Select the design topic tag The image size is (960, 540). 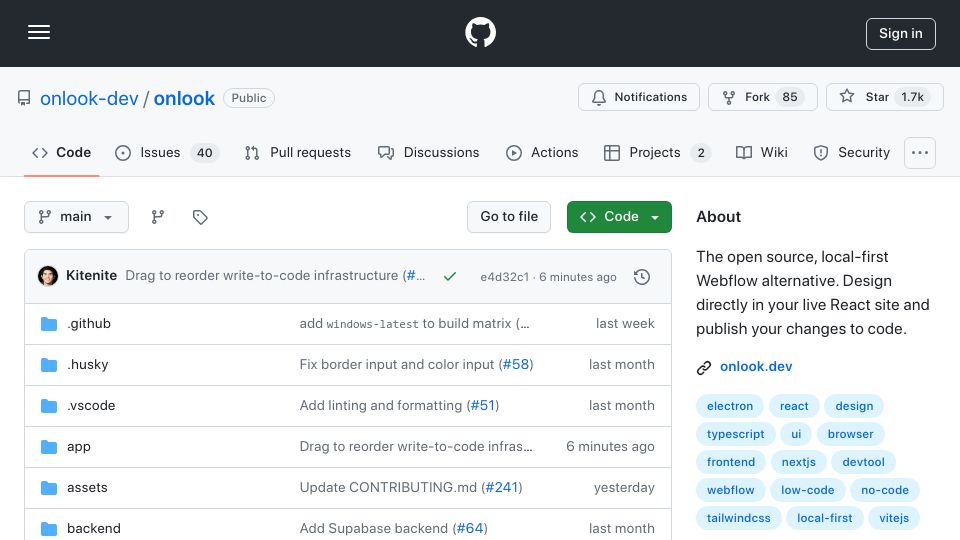pyautogui.click(x=854, y=406)
